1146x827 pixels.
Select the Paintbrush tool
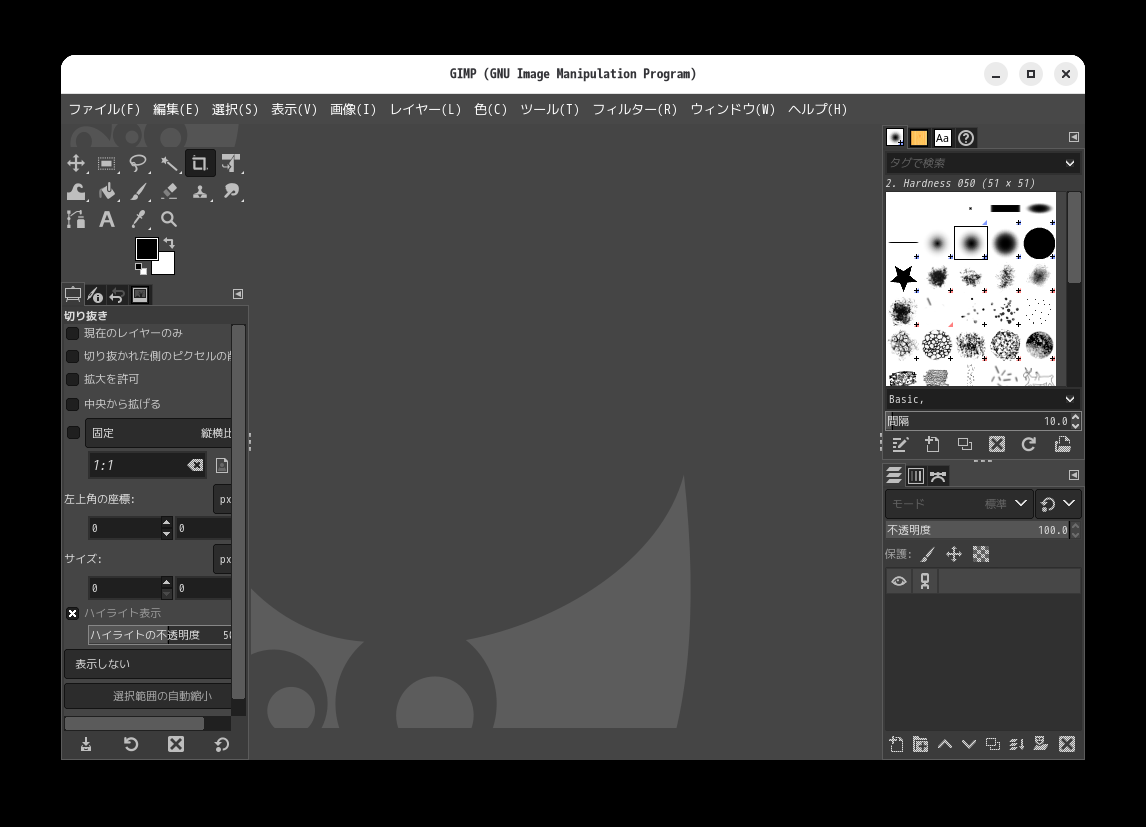point(138,191)
